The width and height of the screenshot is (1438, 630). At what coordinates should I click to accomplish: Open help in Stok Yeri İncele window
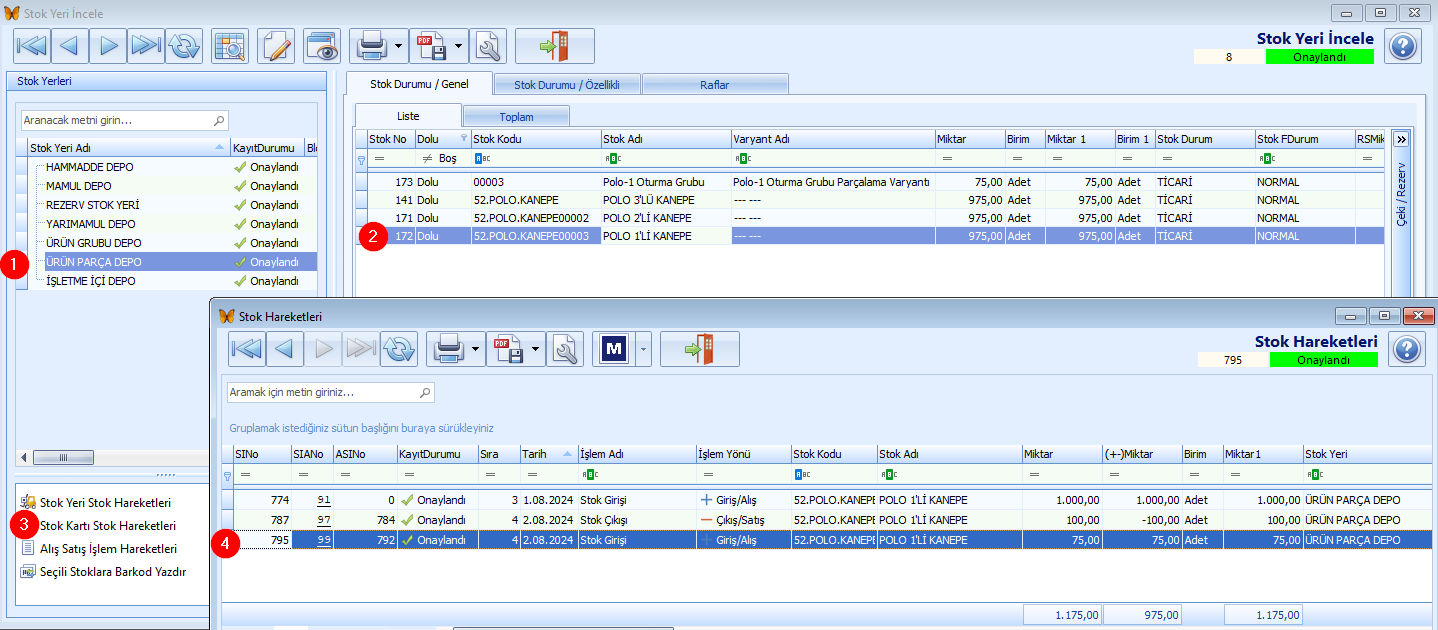(1403, 46)
